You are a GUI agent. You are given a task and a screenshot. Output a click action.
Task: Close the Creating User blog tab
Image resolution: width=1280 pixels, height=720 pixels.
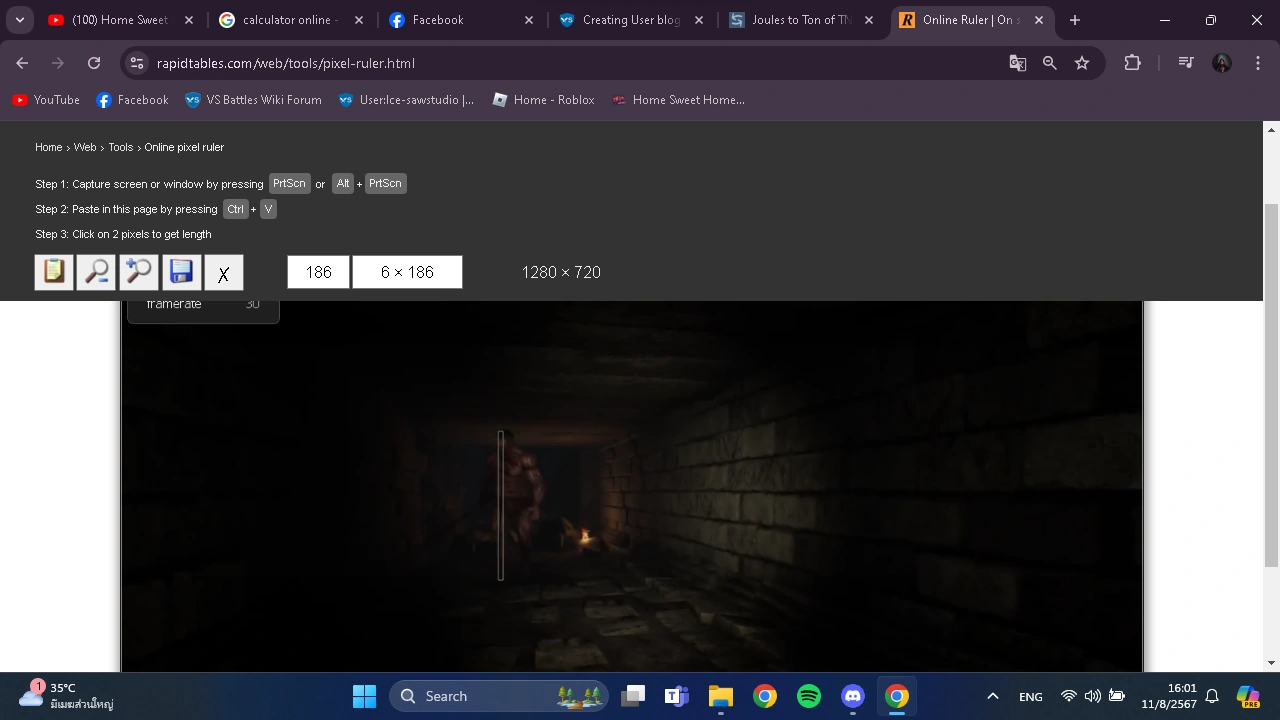(699, 20)
